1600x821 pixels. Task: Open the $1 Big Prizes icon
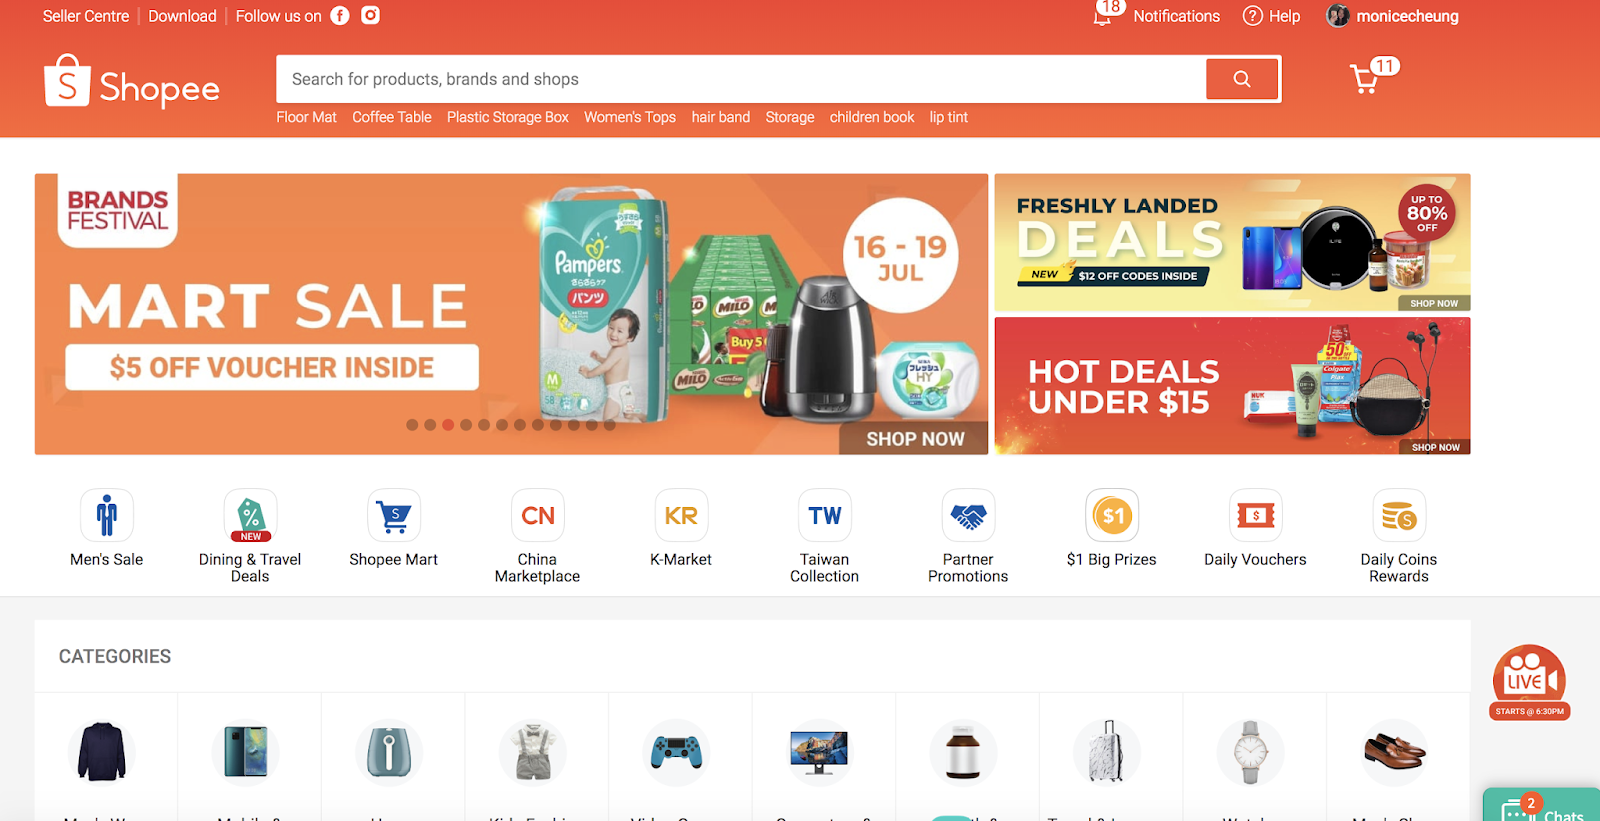[x=1112, y=515]
